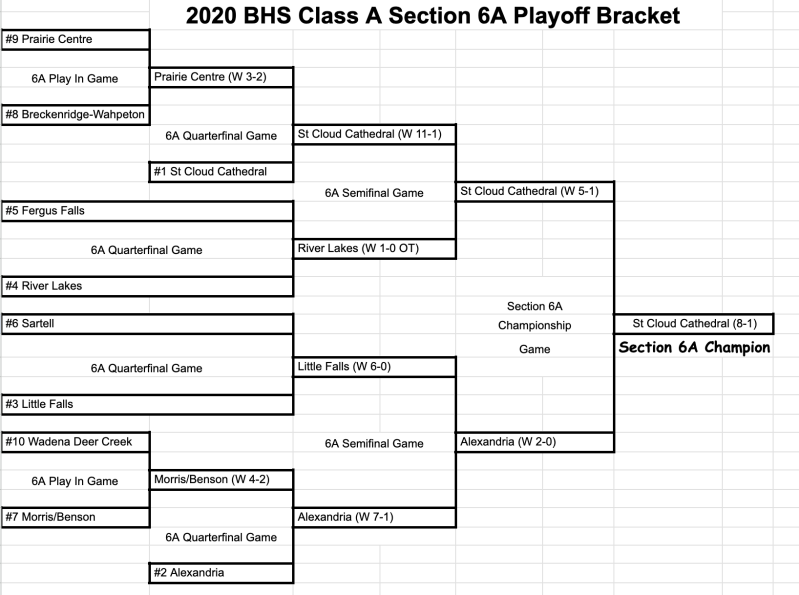
Task: Click the Section 6A Champion label
Action: pyautogui.click(x=694, y=348)
